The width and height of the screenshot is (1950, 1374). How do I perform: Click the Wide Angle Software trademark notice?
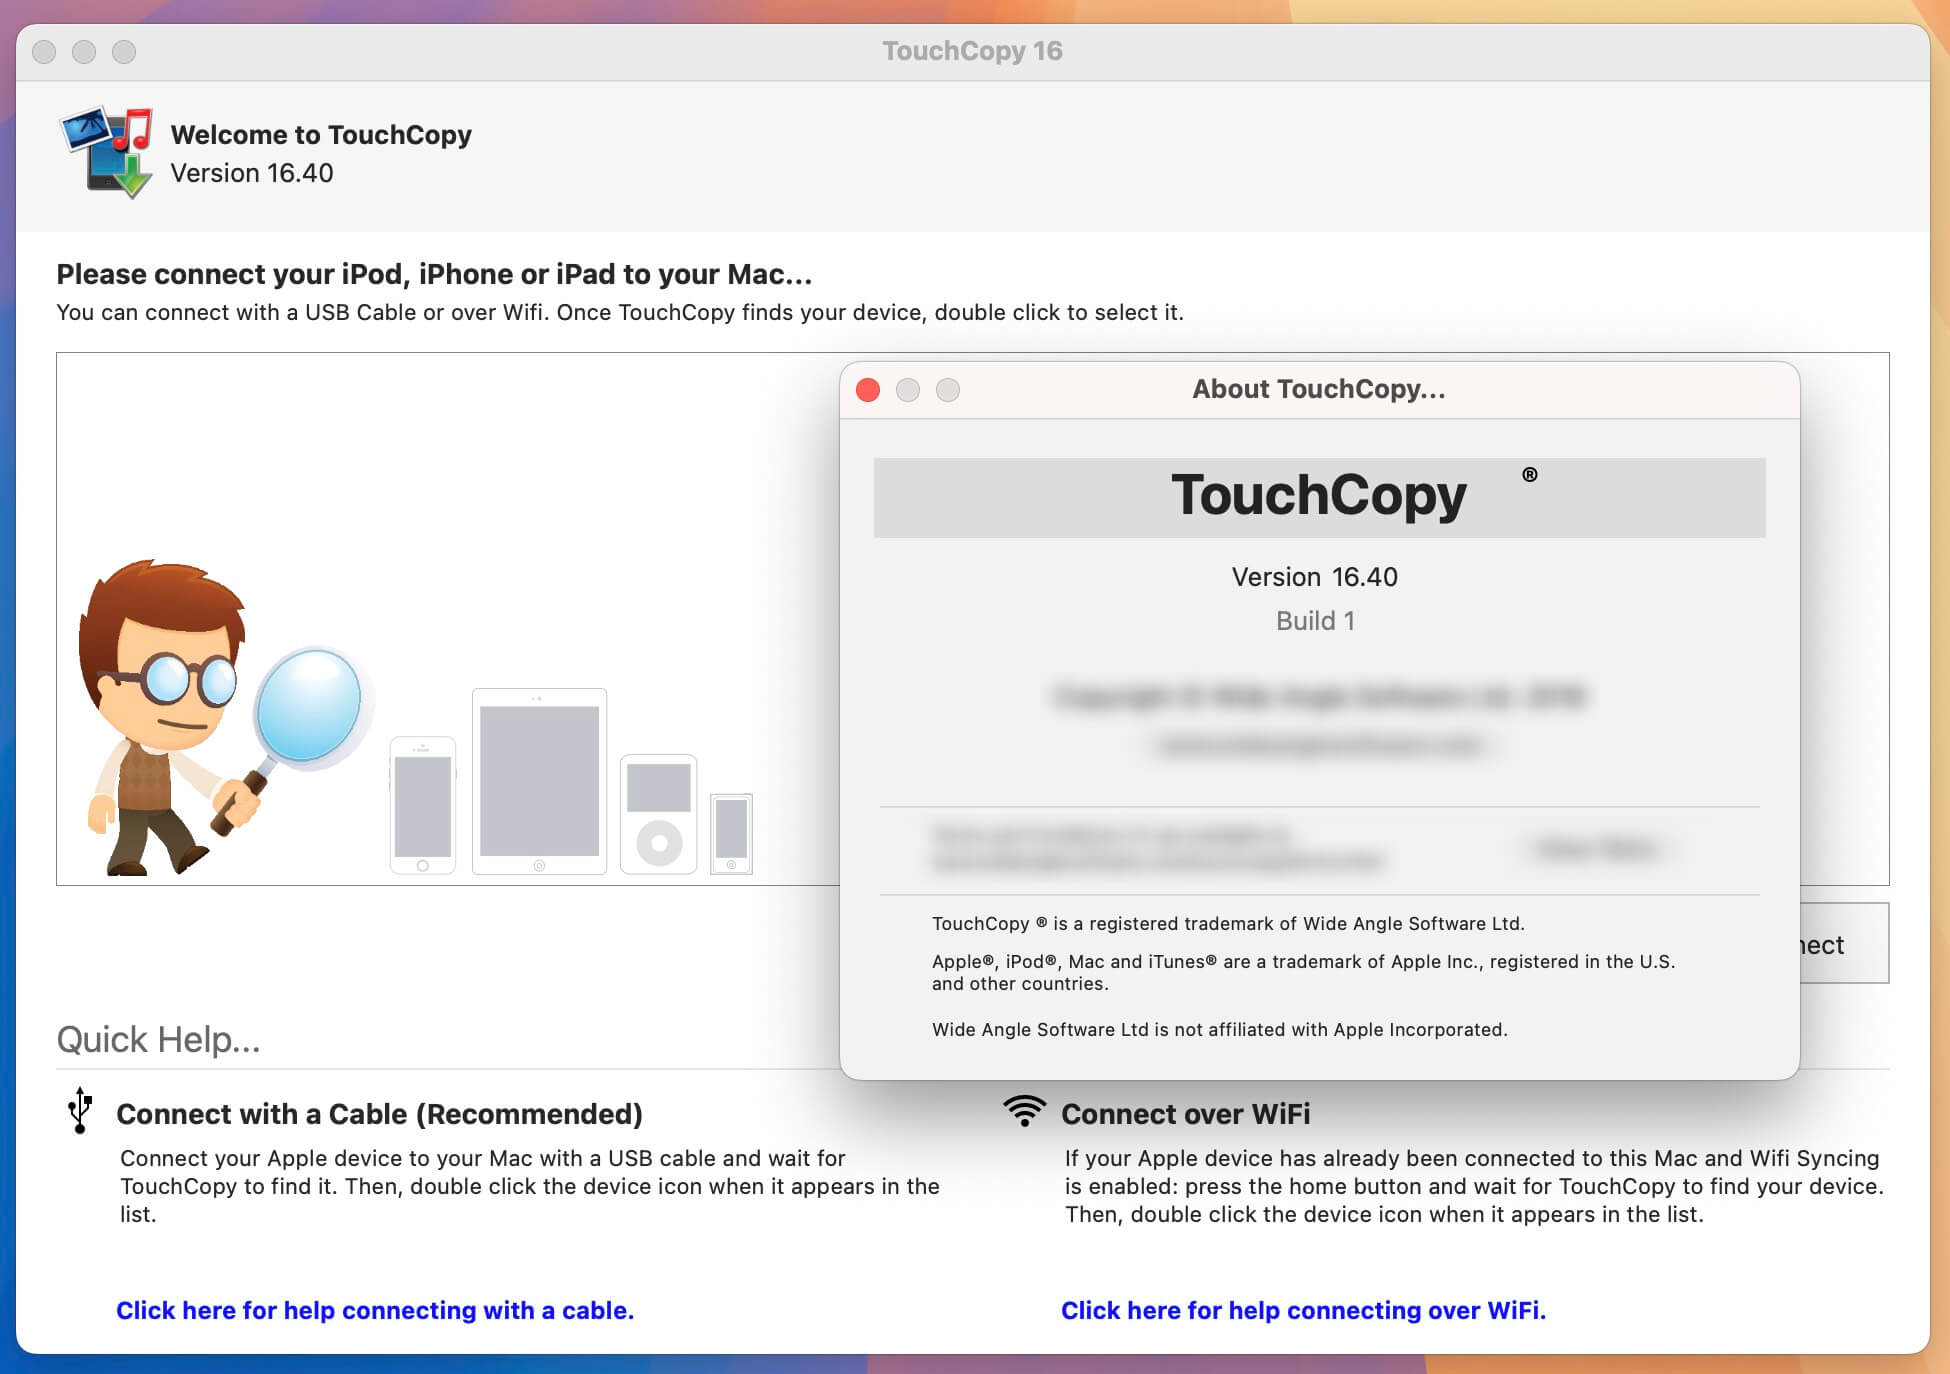1228,924
